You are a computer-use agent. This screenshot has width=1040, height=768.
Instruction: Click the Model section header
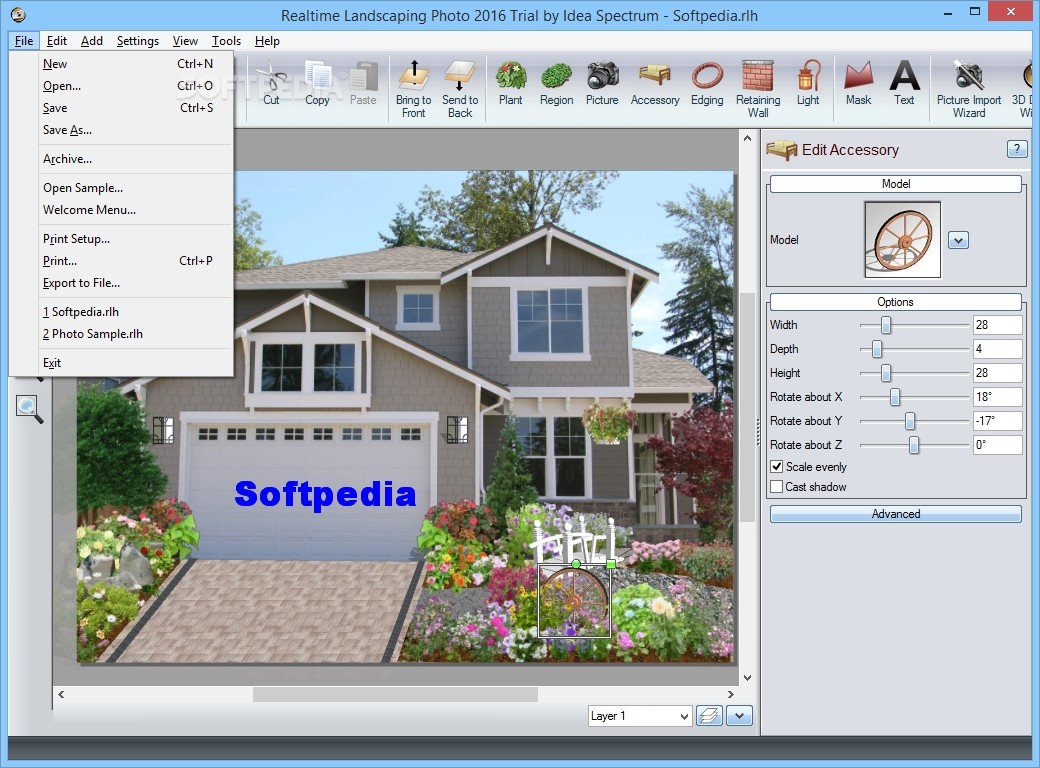[895, 184]
